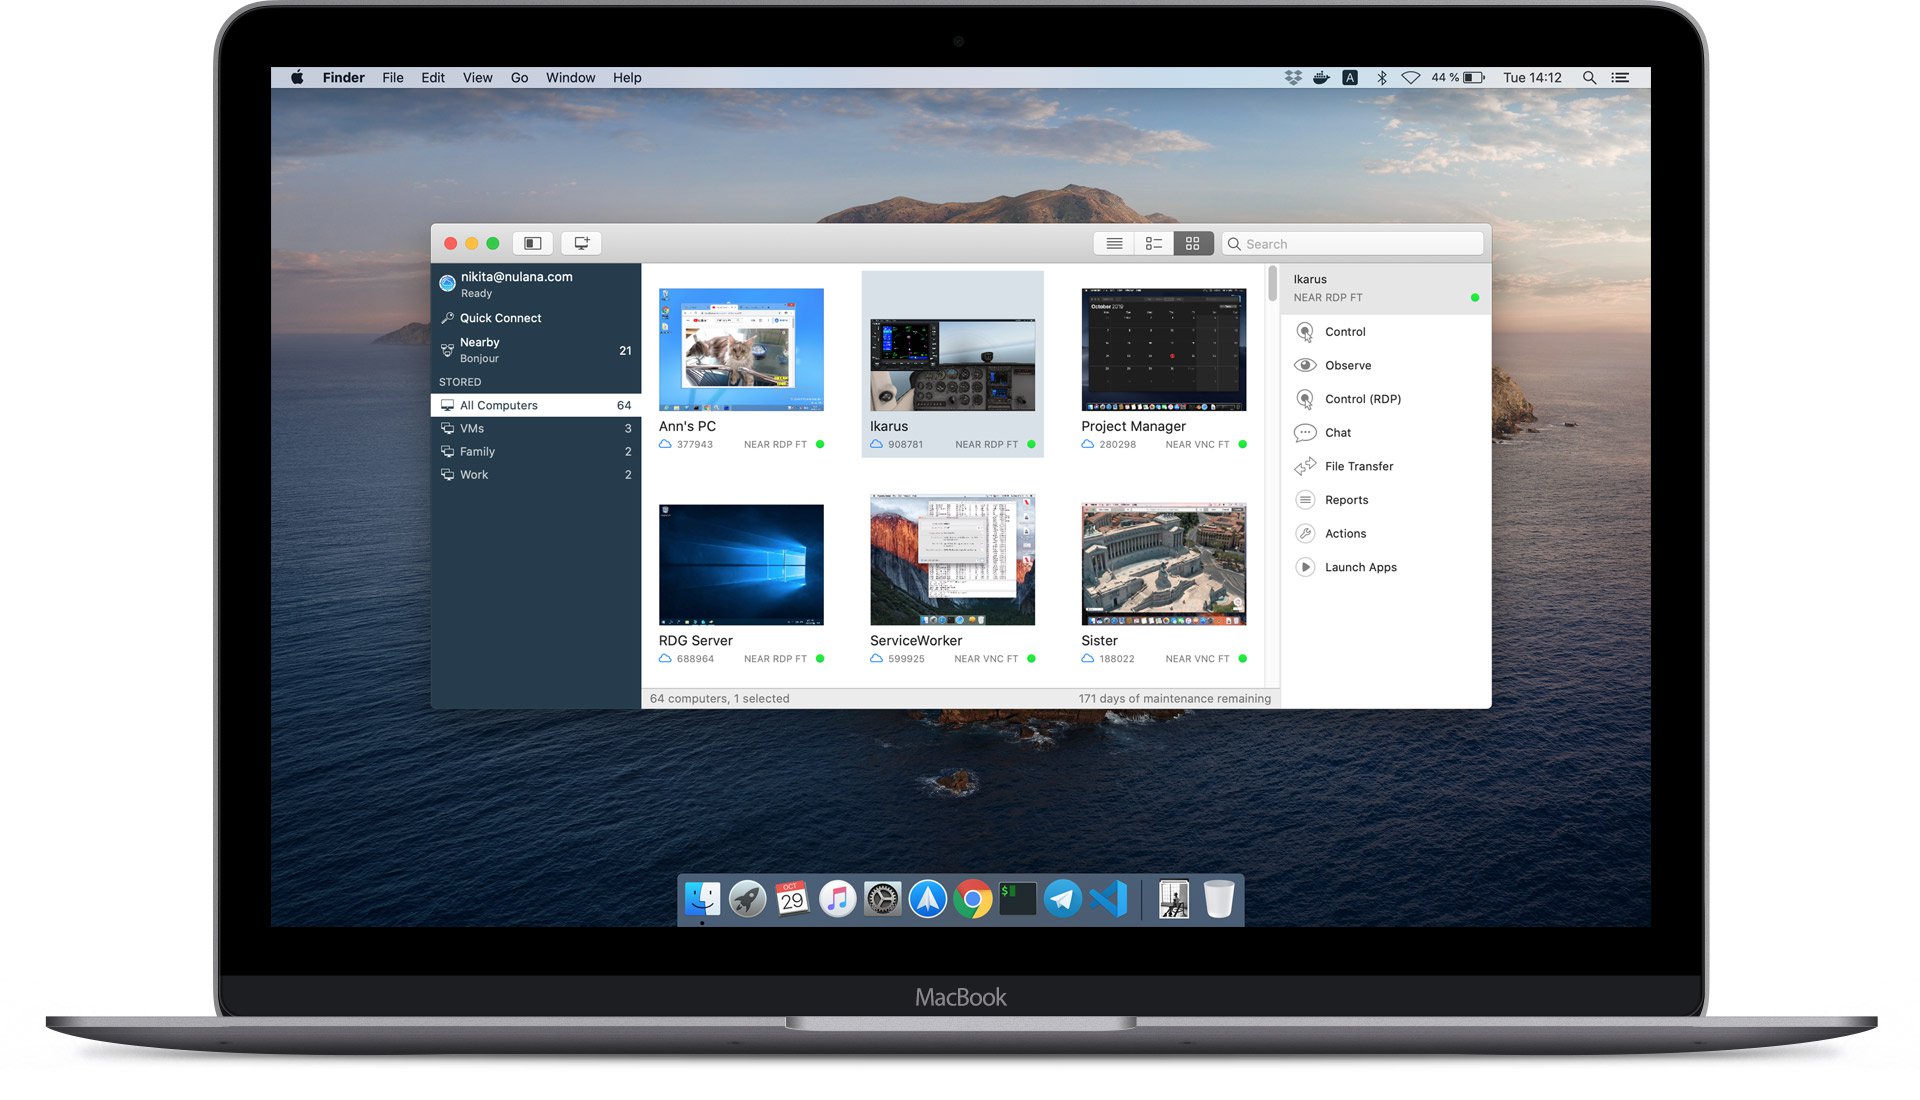Add a new connection via the toolbar
The width and height of the screenshot is (1920, 1100).
(x=581, y=242)
